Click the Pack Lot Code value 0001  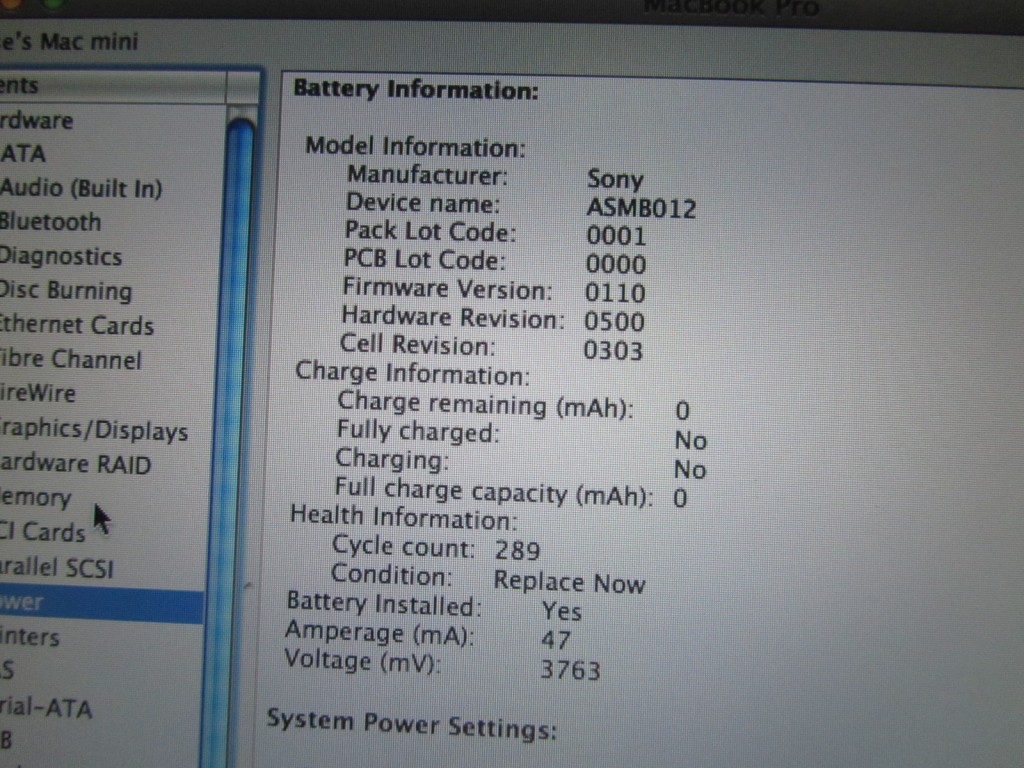(616, 236)
